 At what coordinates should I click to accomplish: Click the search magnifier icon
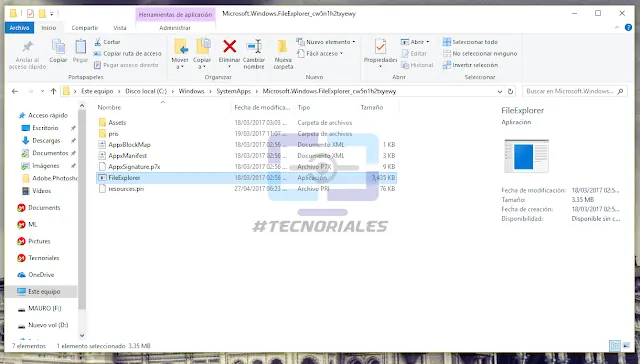coord(620,91)
